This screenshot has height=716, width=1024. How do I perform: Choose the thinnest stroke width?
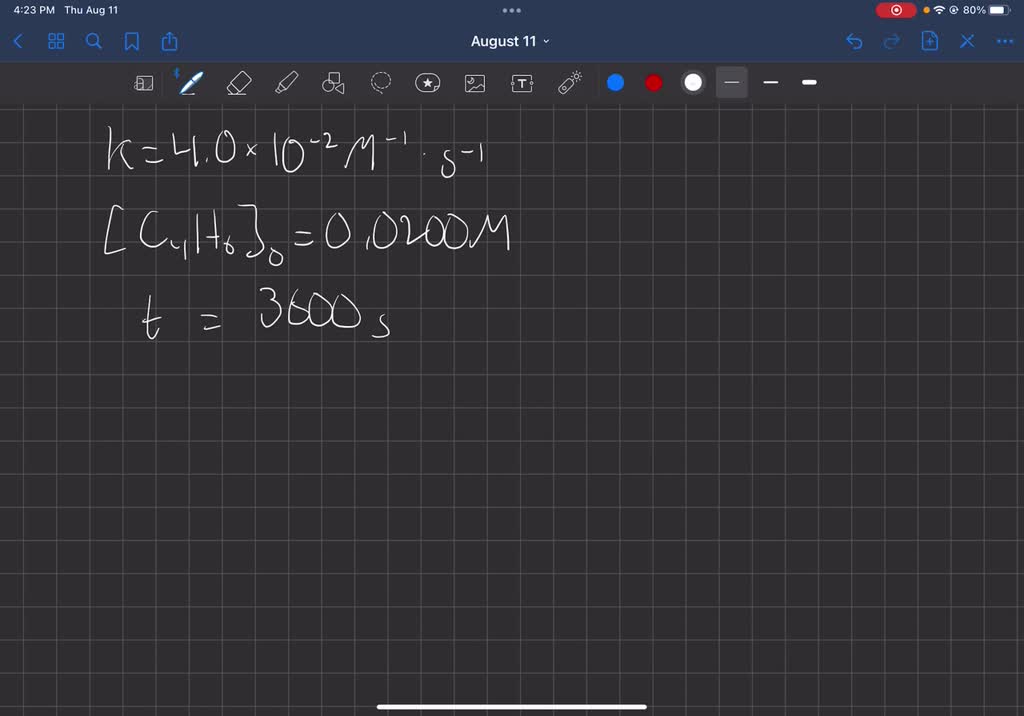[x=732, y=83]
